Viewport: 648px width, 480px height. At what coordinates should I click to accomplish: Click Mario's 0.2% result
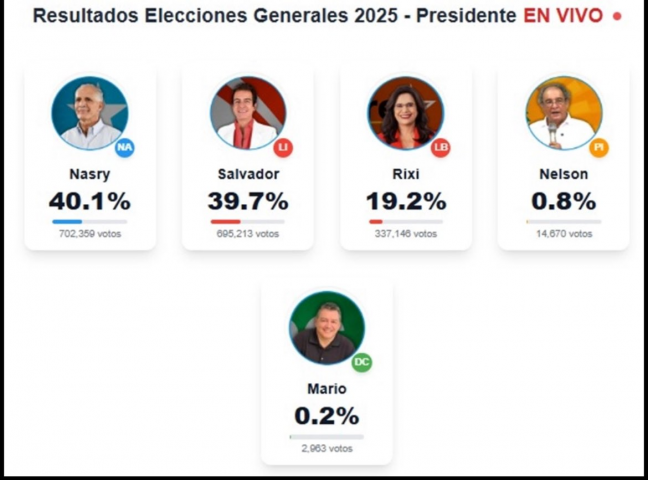click(x=326, y=416)
